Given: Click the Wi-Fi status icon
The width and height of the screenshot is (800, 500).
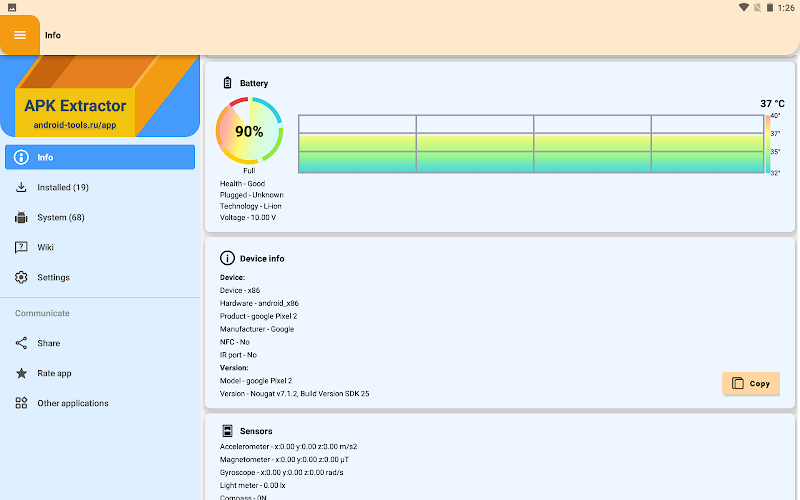Looking at the screenshot, I should [x=744, y=8].
